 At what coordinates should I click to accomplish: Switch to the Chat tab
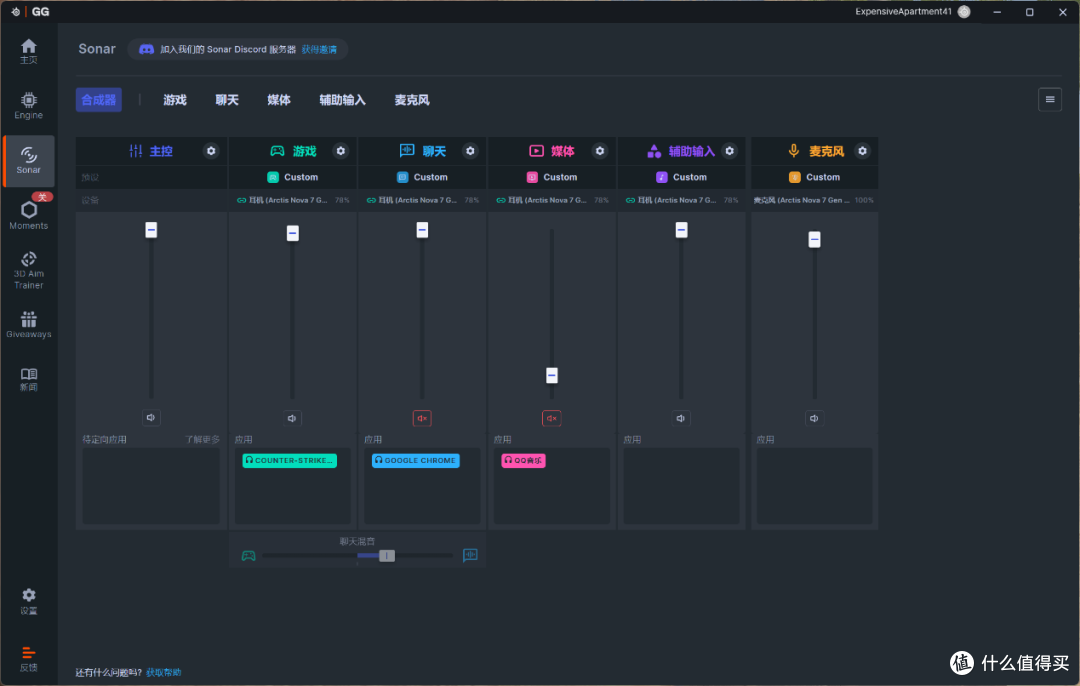coord(227,100)
